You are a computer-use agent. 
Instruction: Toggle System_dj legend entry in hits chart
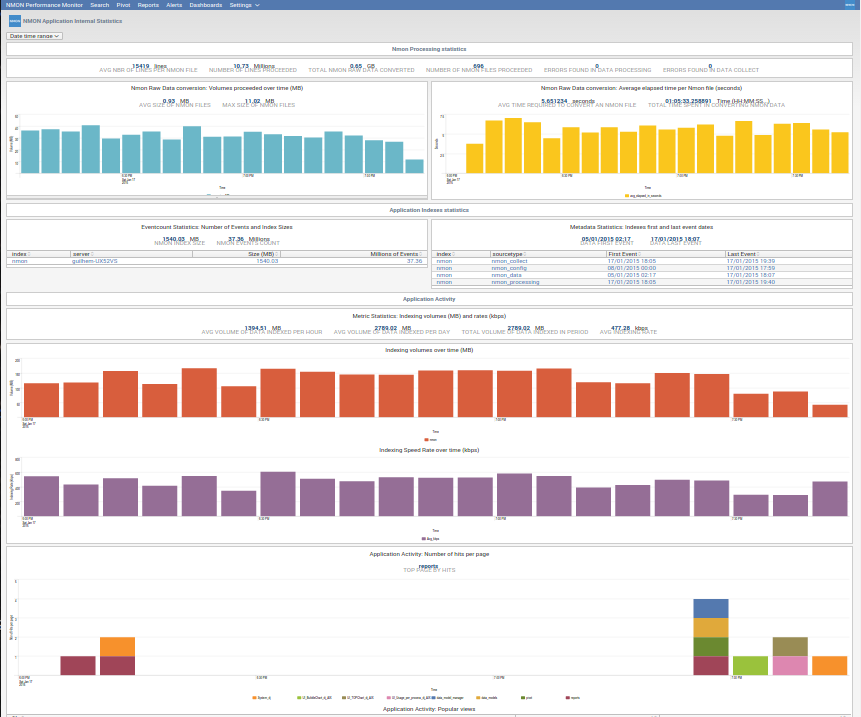point(262,698)
